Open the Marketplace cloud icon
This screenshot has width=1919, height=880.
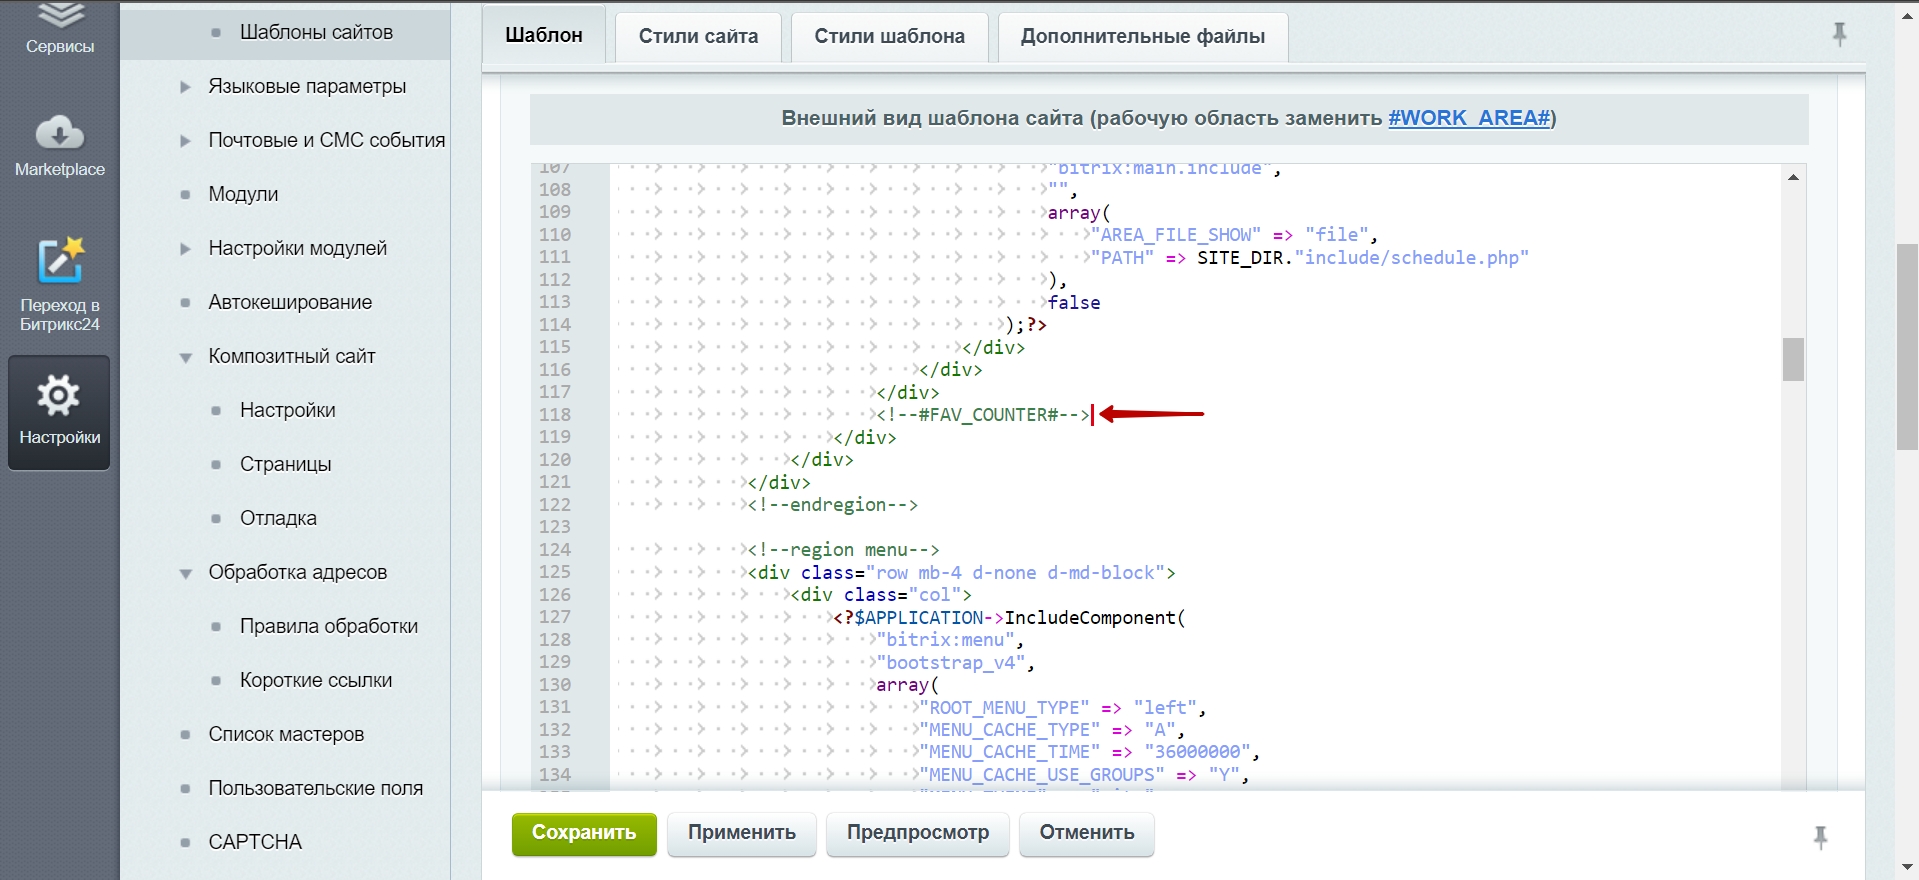coord(60,135)
